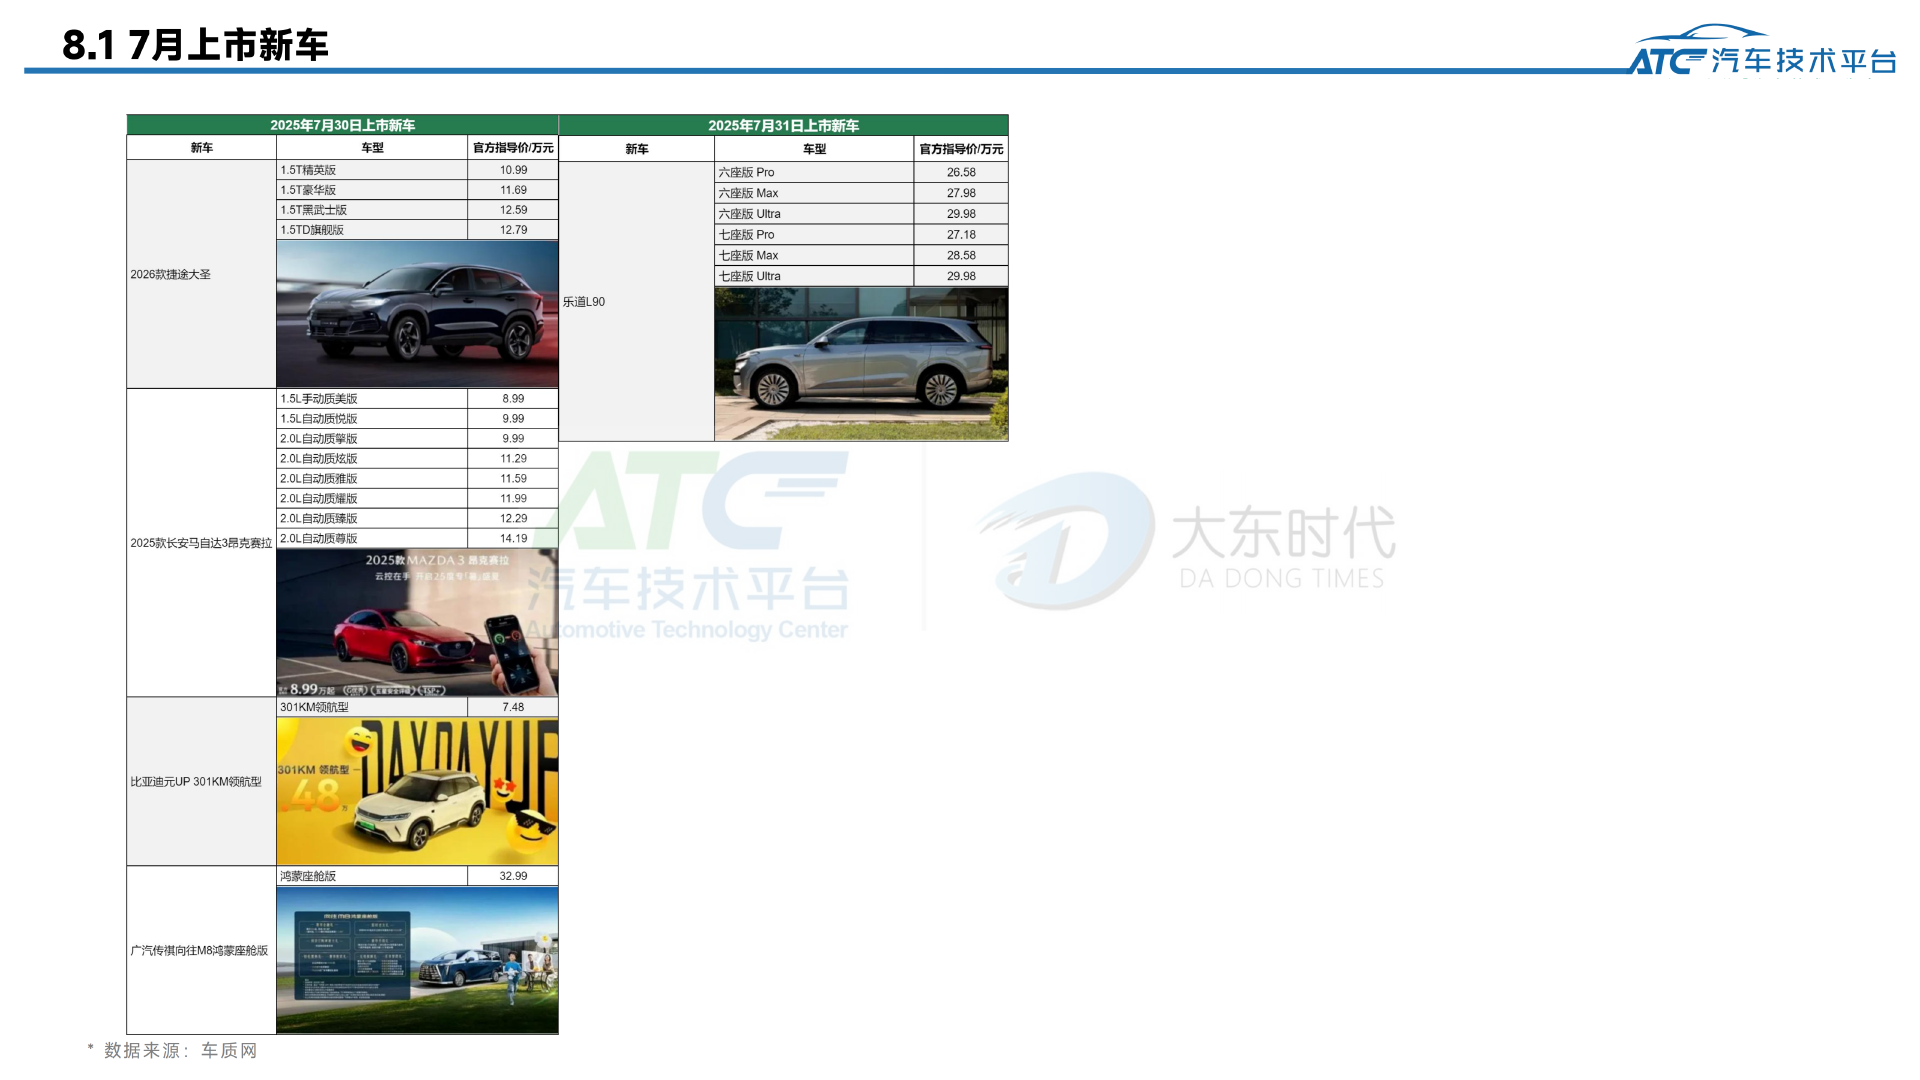This screenshot has height=1080, width=1920.
Task: Click 29.98 price of 六座版 Ultra
Action: point(961,214)
